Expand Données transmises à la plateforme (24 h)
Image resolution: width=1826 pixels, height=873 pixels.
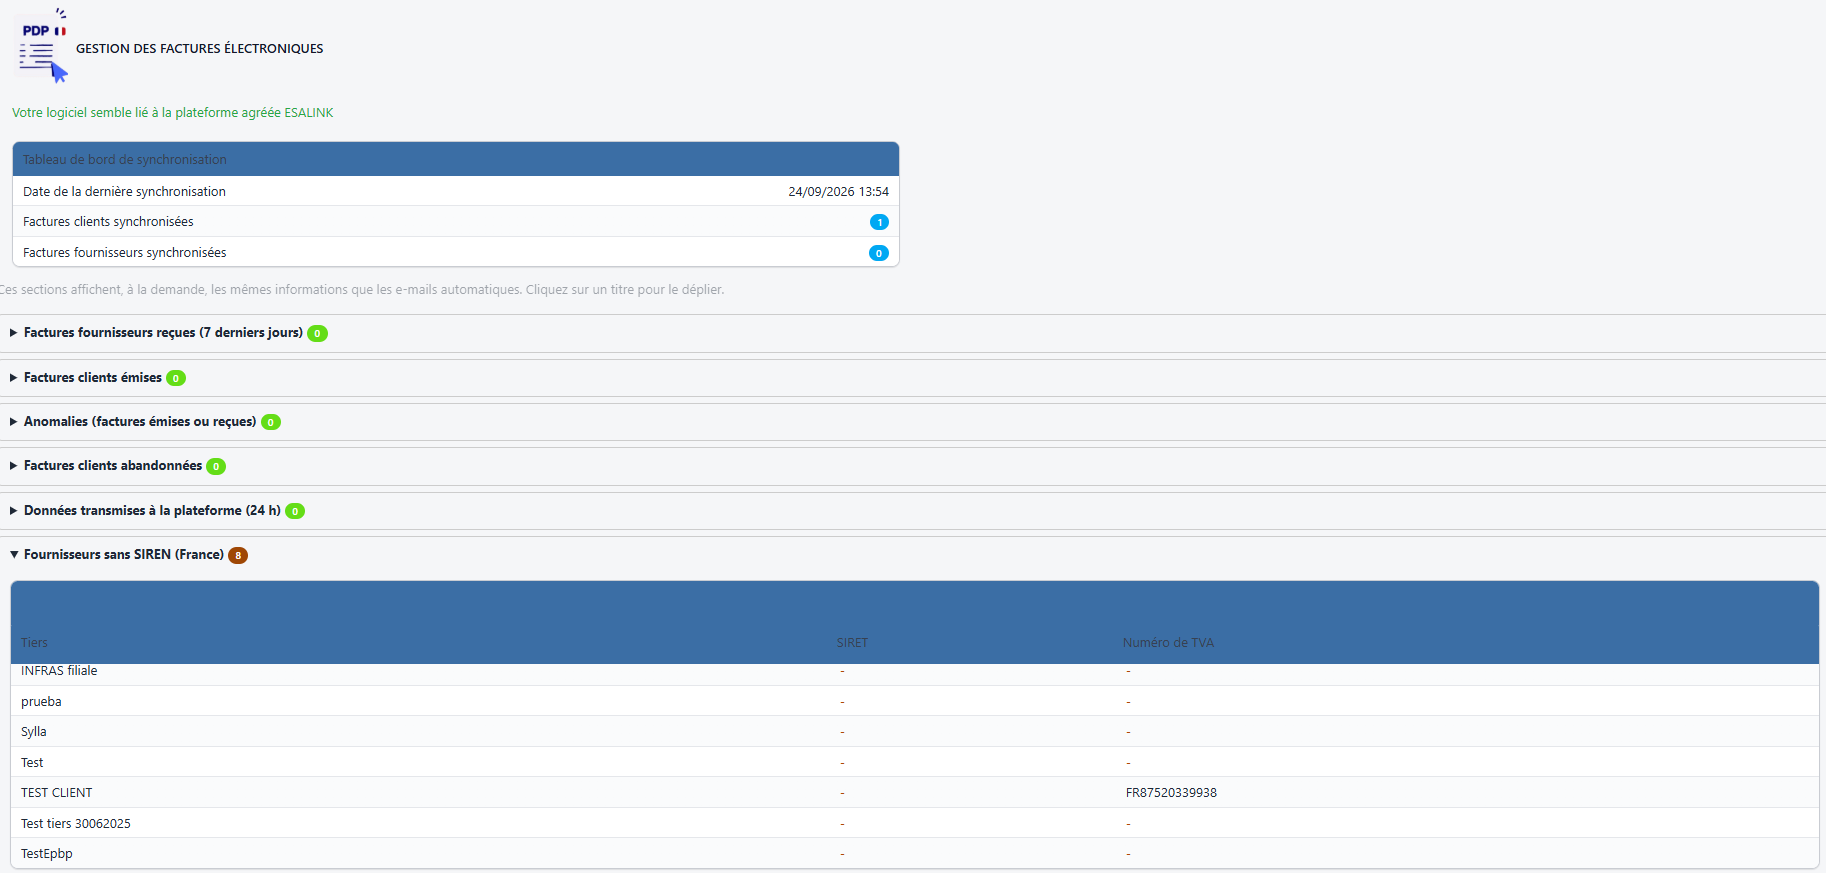click(x=152, y=511)
